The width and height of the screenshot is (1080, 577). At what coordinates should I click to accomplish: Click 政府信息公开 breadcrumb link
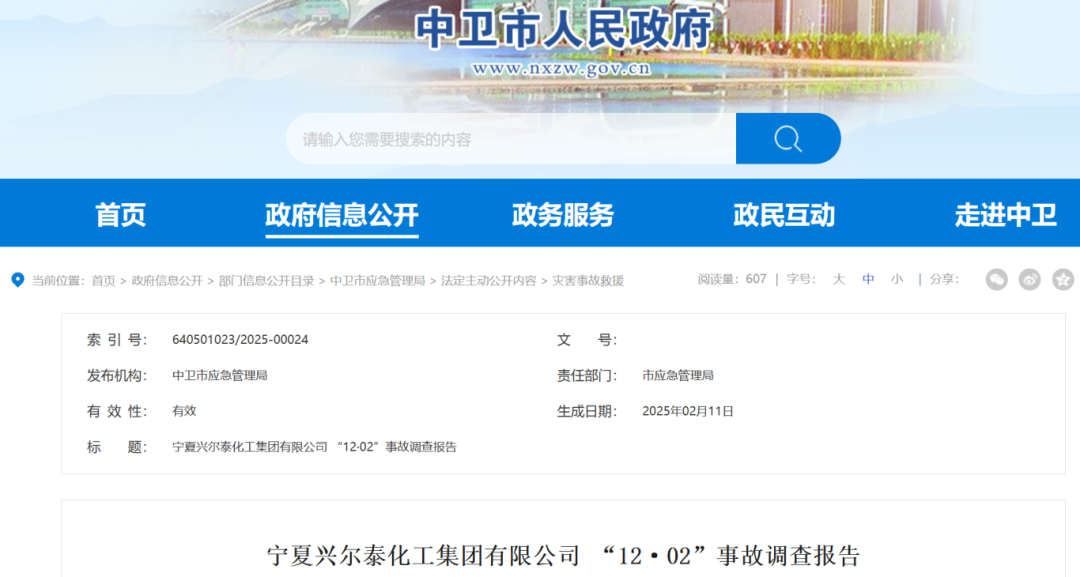[167, 280]
